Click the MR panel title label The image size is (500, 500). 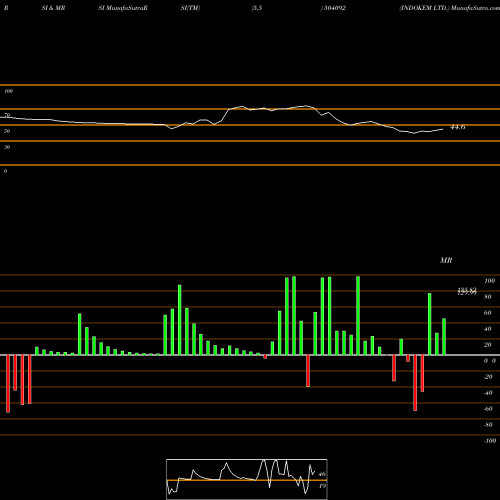point(446,260)
